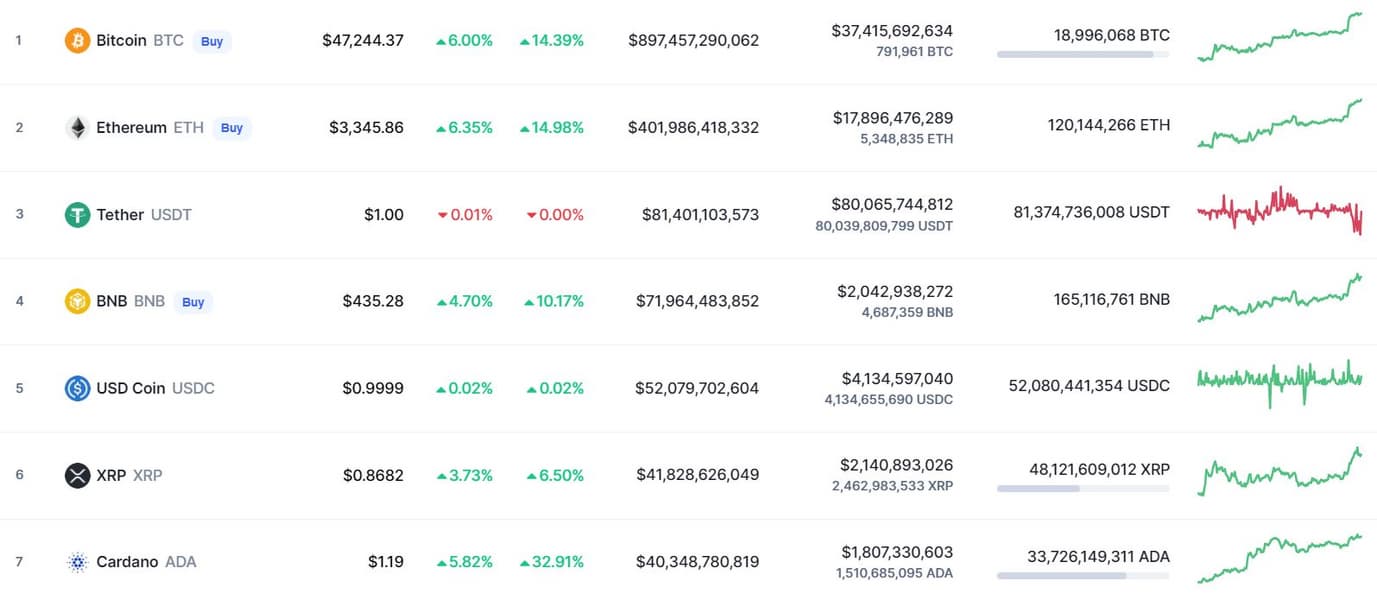Open Tether's red 7-day sparkline chart
The height and width of the screenshot is (600, 1377).
tap(1279, 210)
